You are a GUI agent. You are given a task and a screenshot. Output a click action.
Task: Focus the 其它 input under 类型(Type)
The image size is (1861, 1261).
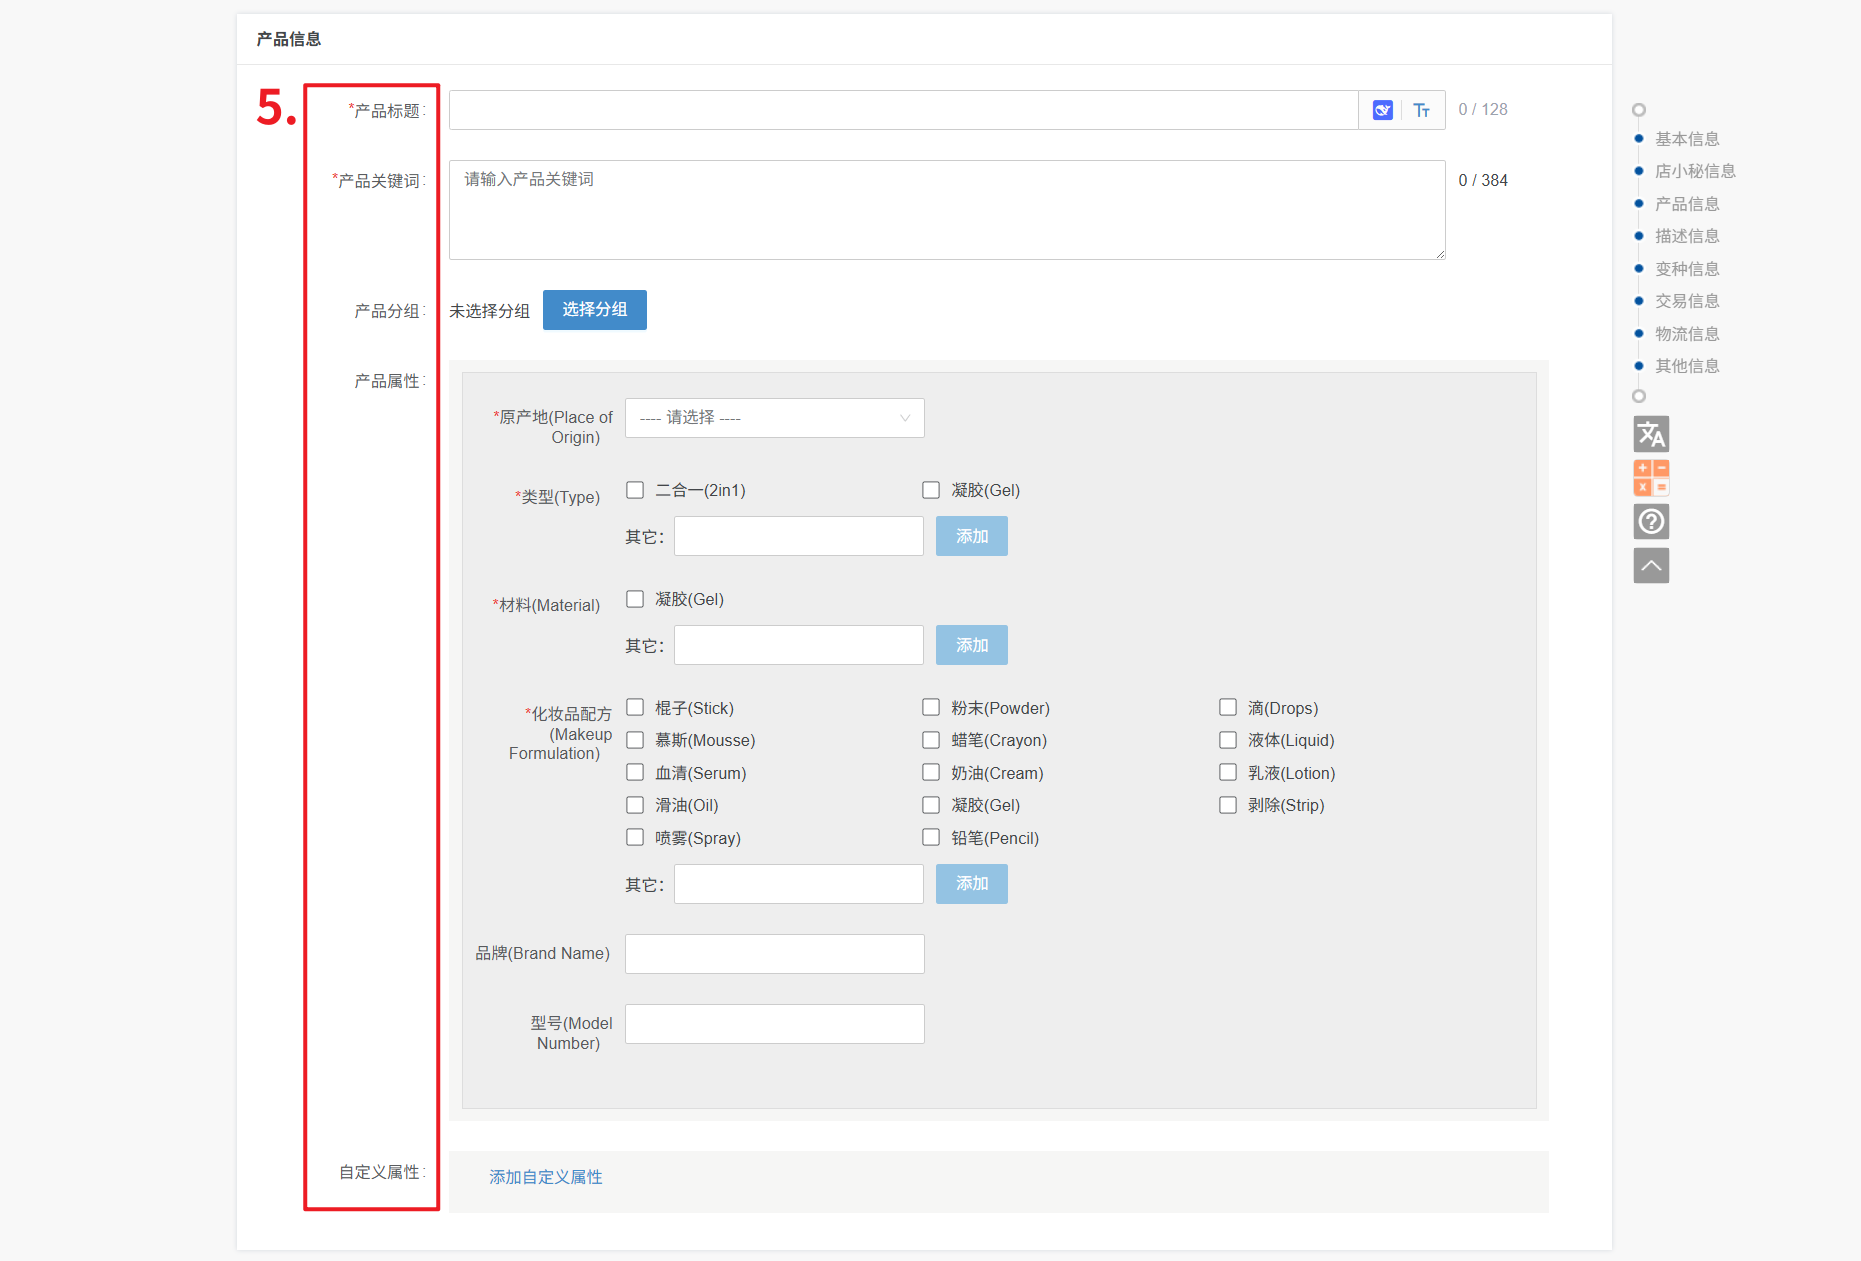[799, 536]
